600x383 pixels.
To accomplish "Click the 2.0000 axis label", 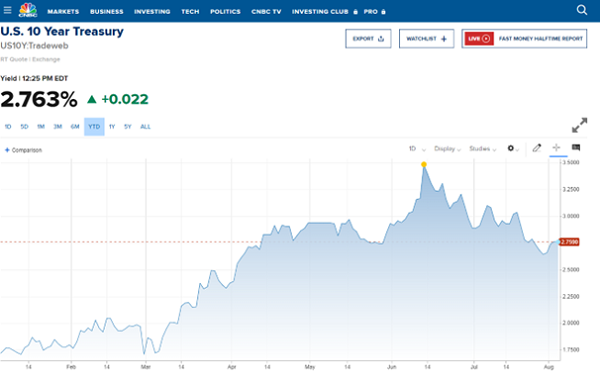I will tap(571, 323).
